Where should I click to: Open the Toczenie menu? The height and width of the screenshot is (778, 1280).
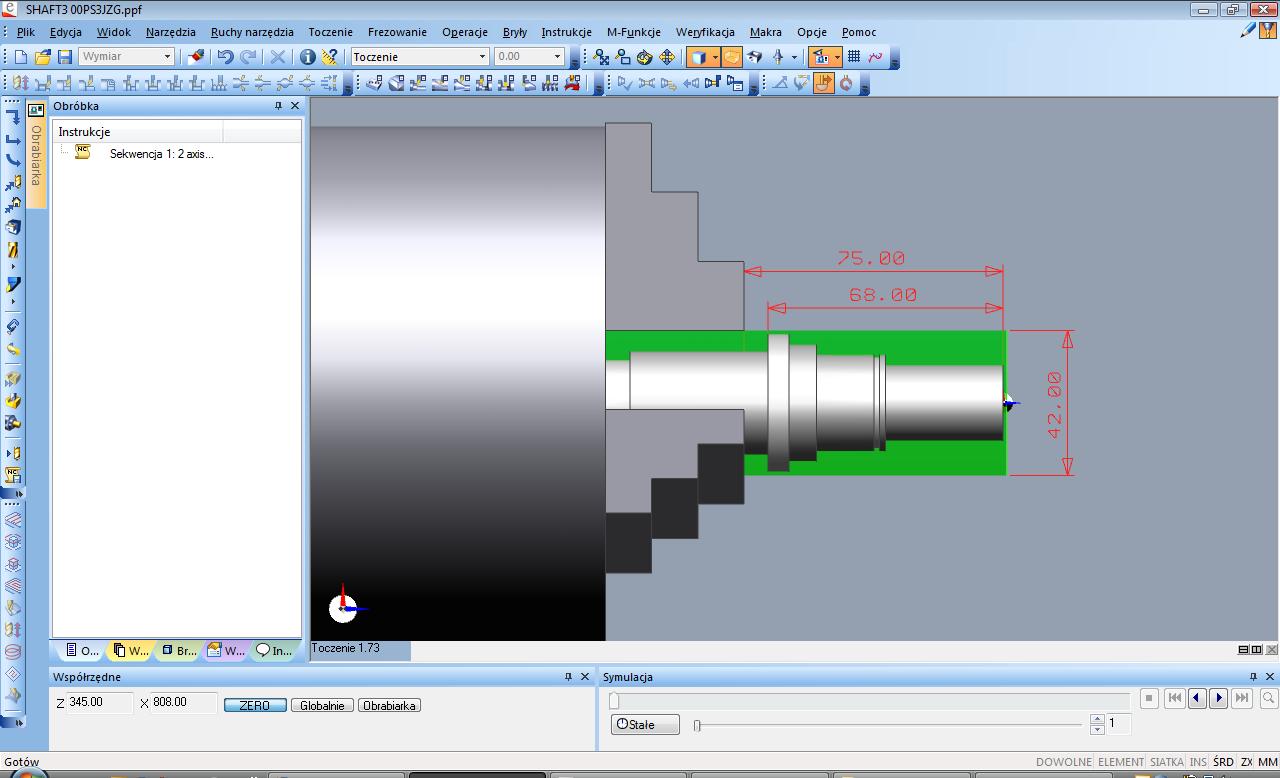[330, 32]
